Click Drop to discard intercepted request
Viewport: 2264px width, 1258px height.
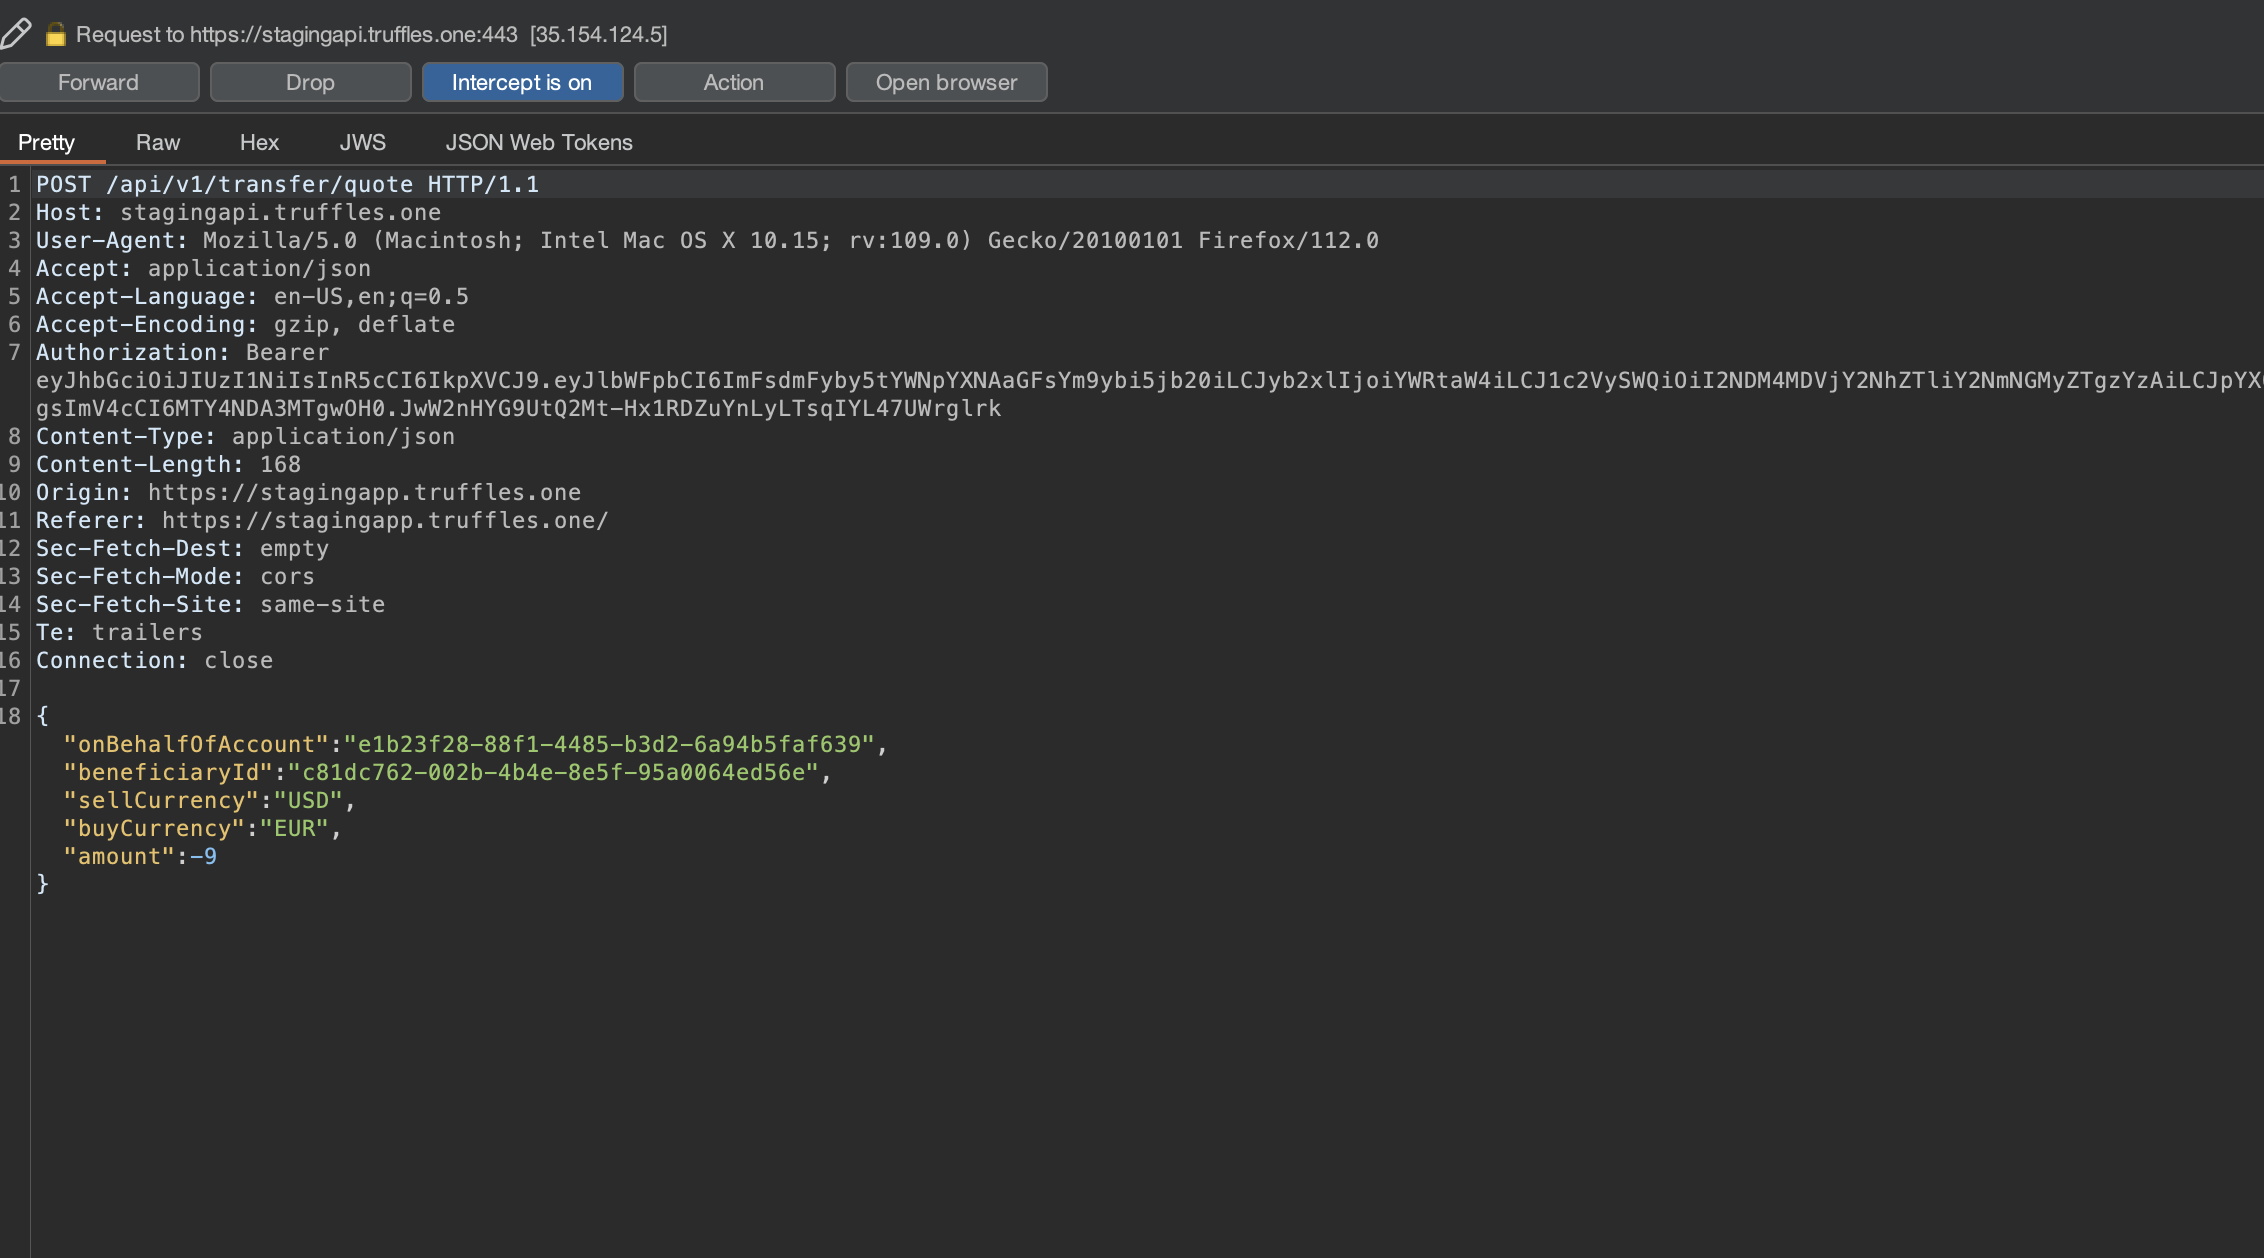310,81
